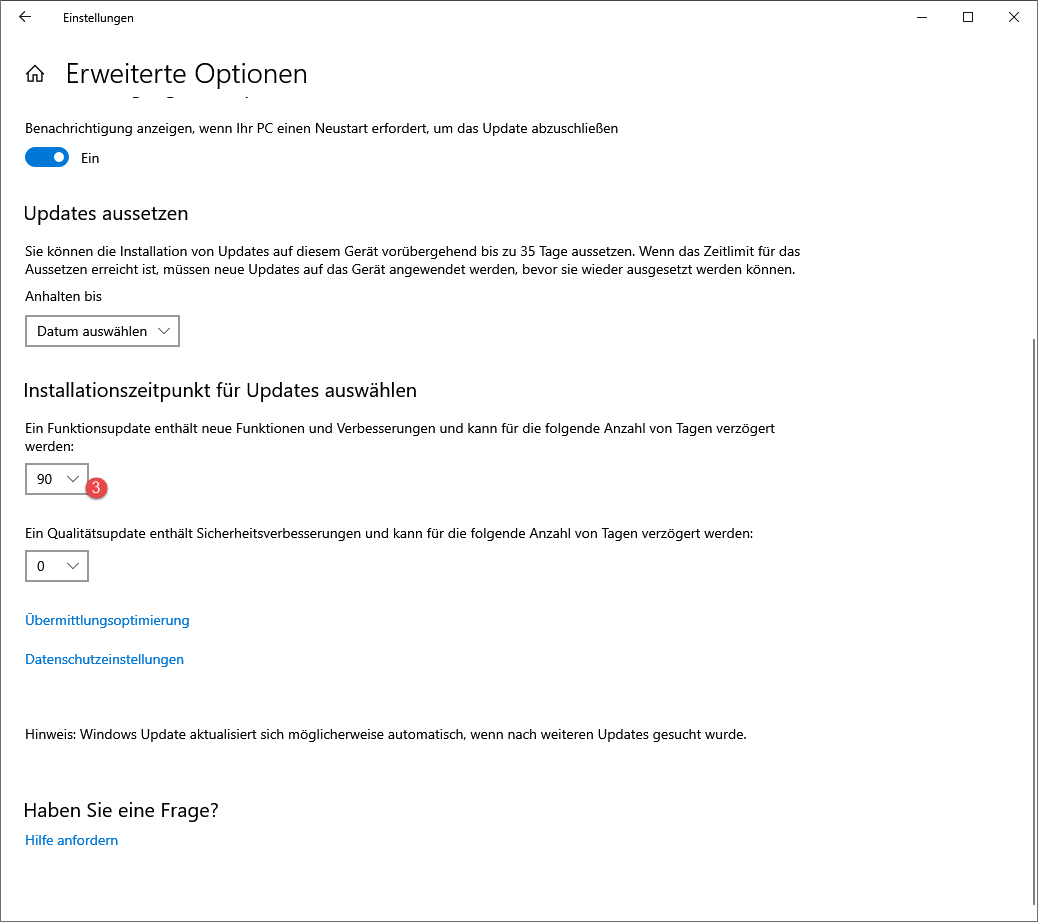Click the Home icon beside Erweiterte Optionen

click(35, 74)
